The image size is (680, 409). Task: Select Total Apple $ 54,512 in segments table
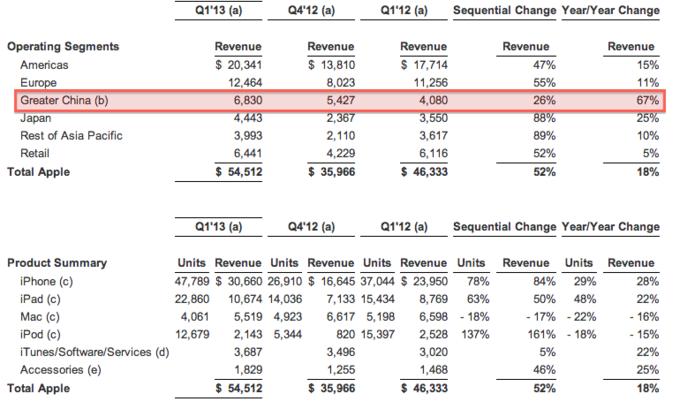[239, 172]
